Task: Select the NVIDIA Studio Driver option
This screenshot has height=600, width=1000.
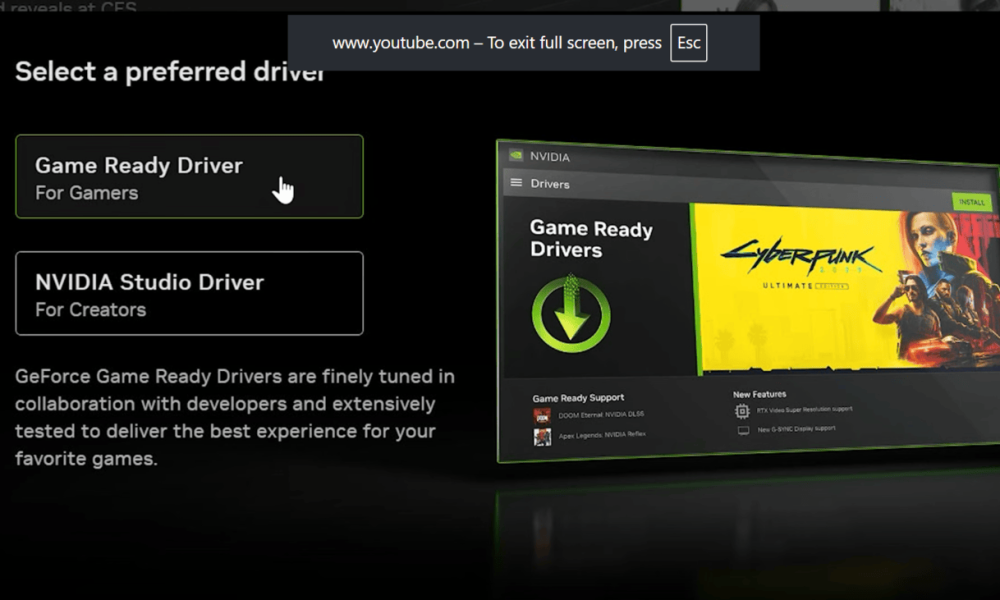Action: [189, 293]
